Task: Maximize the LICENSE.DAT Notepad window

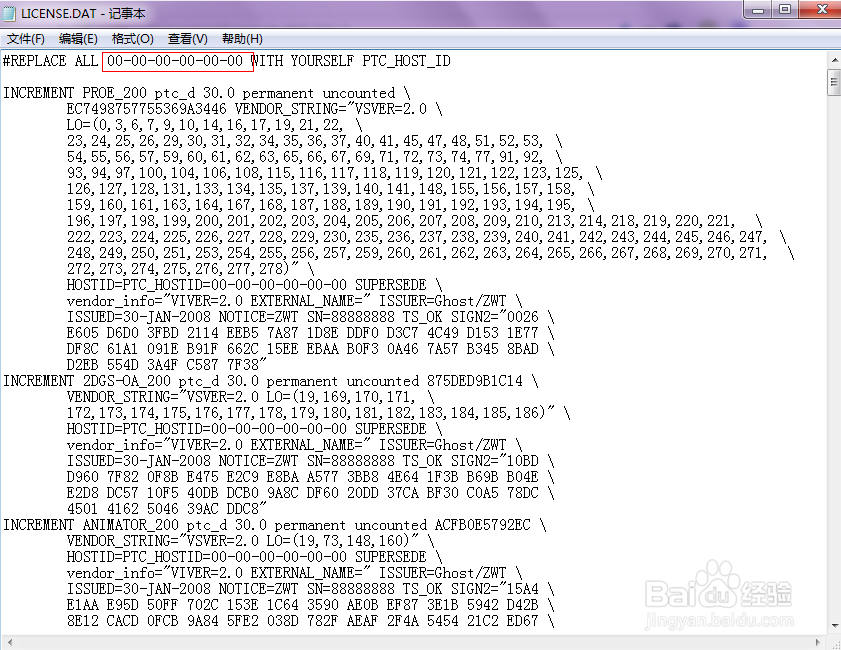Action: 785,10
